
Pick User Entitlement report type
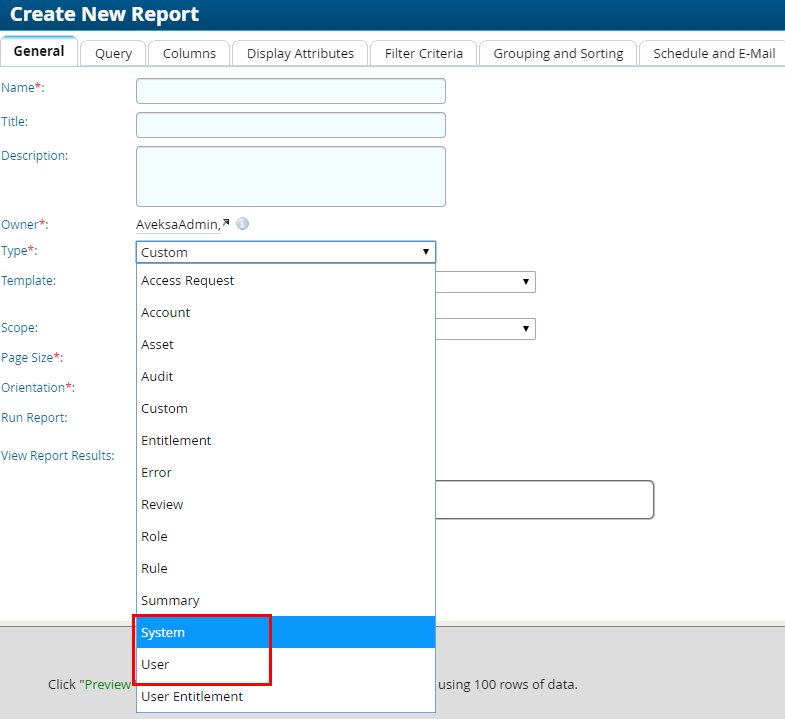tap(192, 696)
